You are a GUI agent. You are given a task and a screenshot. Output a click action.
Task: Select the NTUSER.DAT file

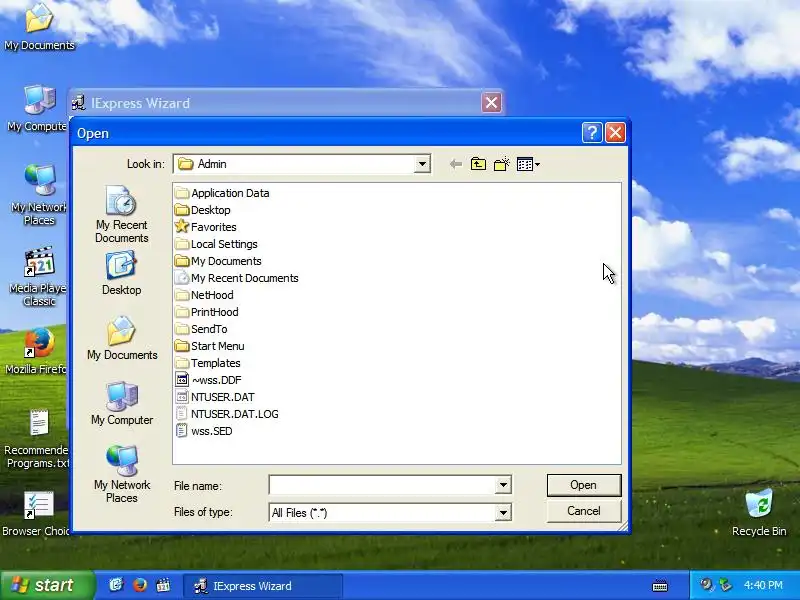tap(215, 397)
